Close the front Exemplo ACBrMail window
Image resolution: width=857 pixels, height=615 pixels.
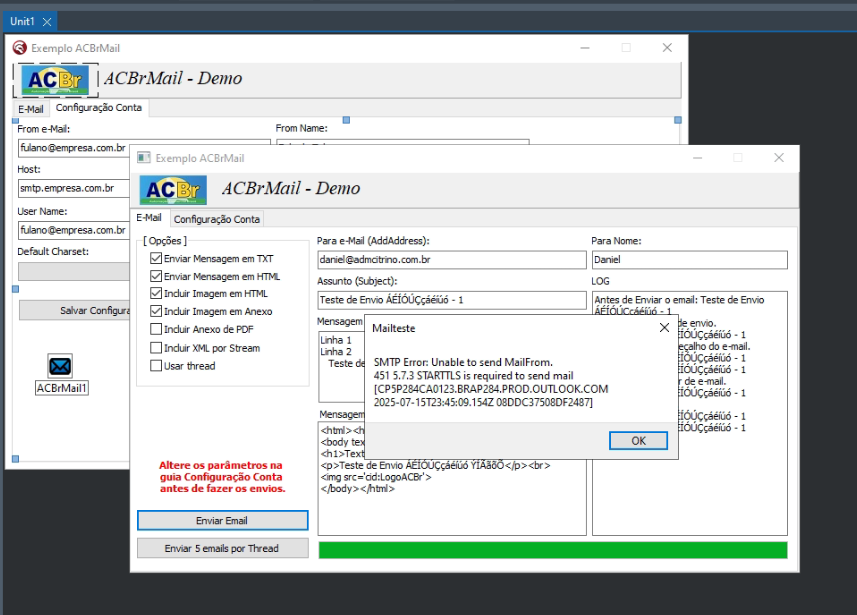pyautogui.click(x=779, y=157)
